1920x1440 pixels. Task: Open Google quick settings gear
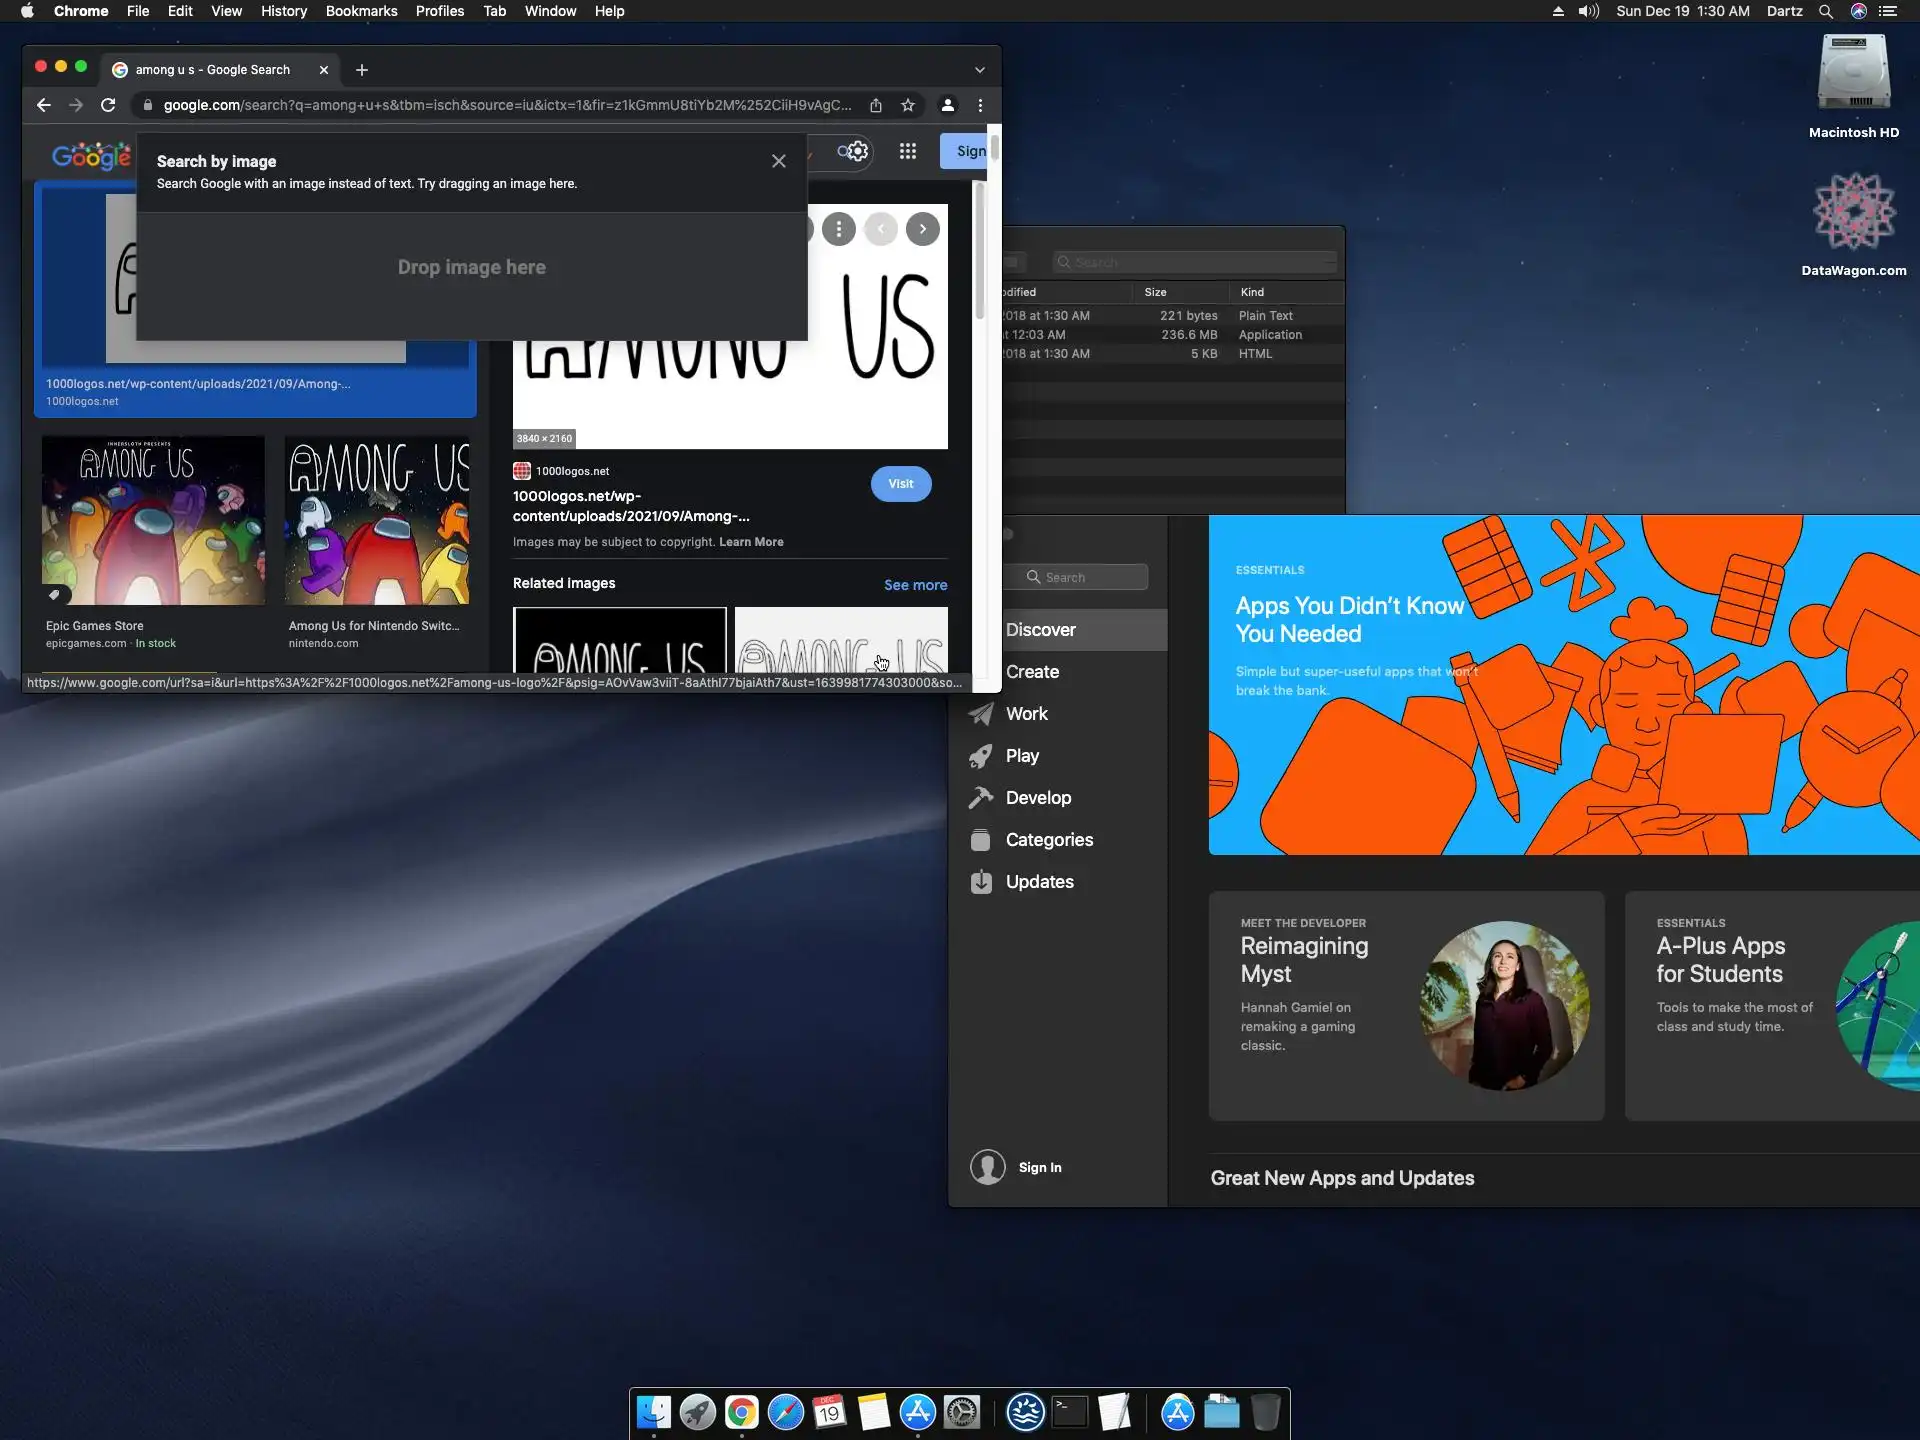pyautogui.click(x=857, y=151)
